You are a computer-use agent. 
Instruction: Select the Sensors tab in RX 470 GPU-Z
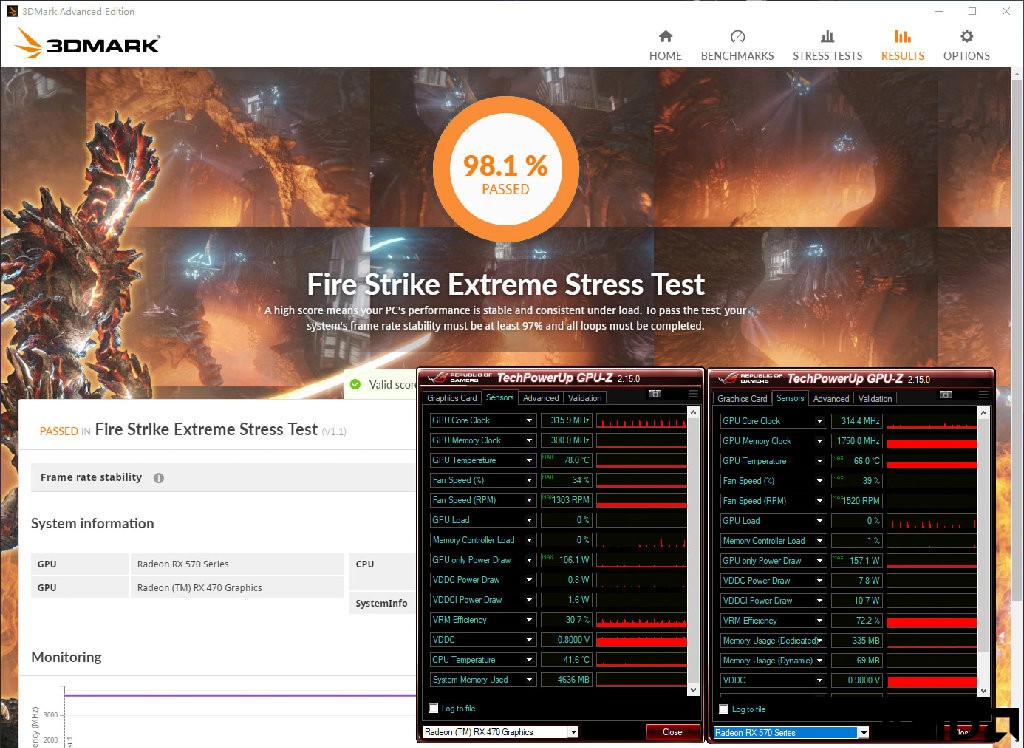tap(500, 397)
